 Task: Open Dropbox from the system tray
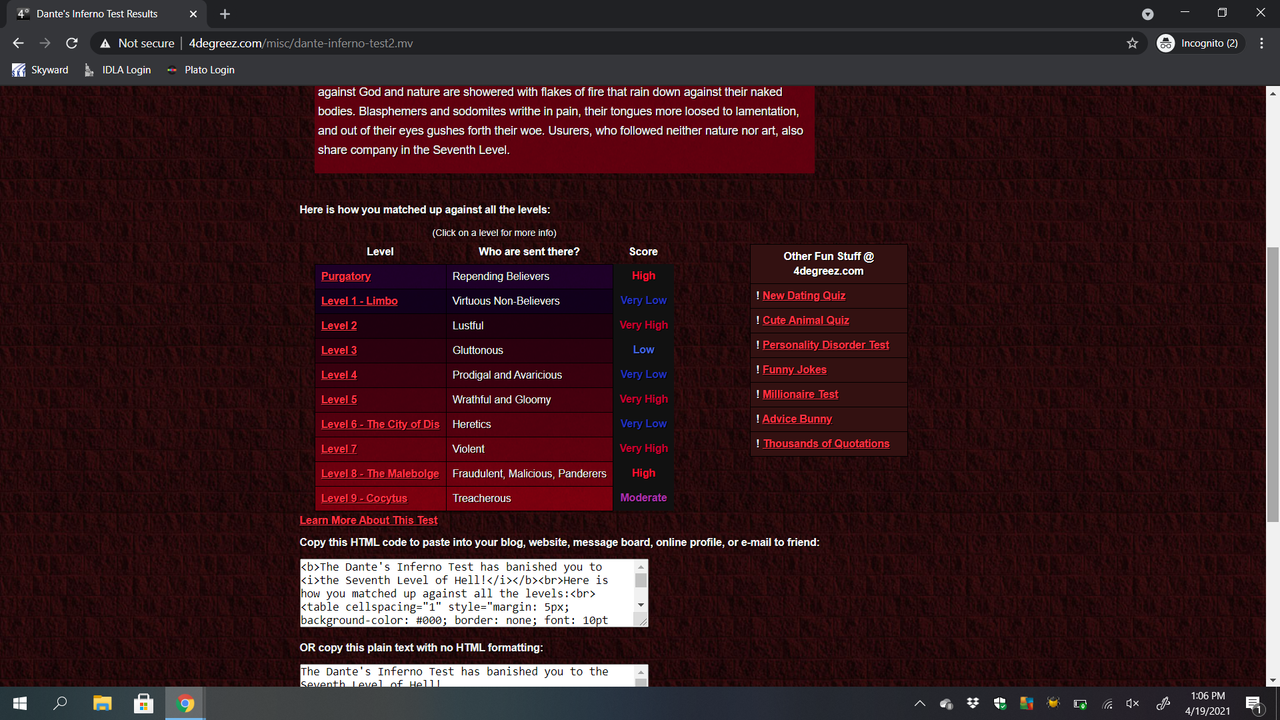tap(972, 703)
